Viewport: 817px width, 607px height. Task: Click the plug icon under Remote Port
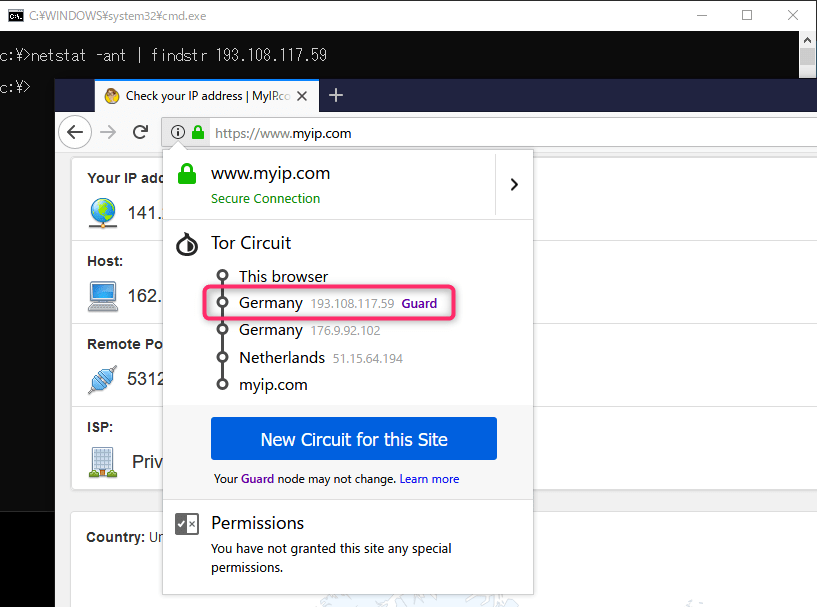click(x=103, y=379)
